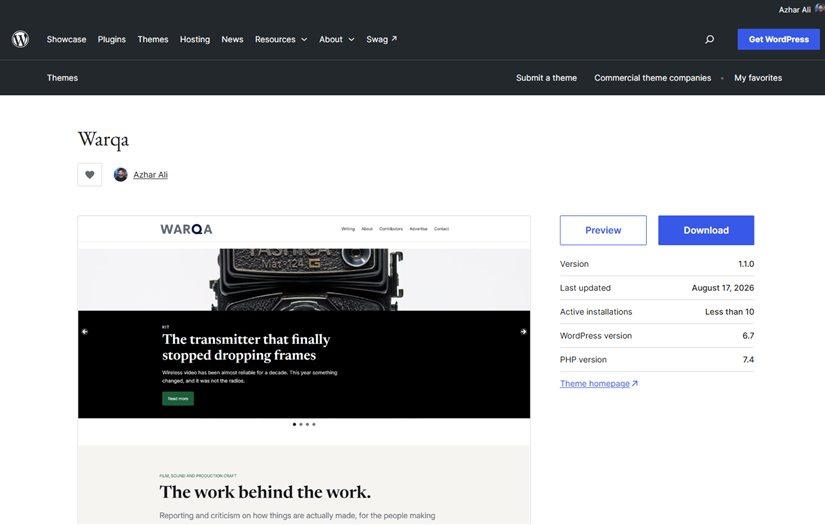This screenshot has height=525, width=825.
Task: Click the Preview button
Action: [x=603, y=230]
